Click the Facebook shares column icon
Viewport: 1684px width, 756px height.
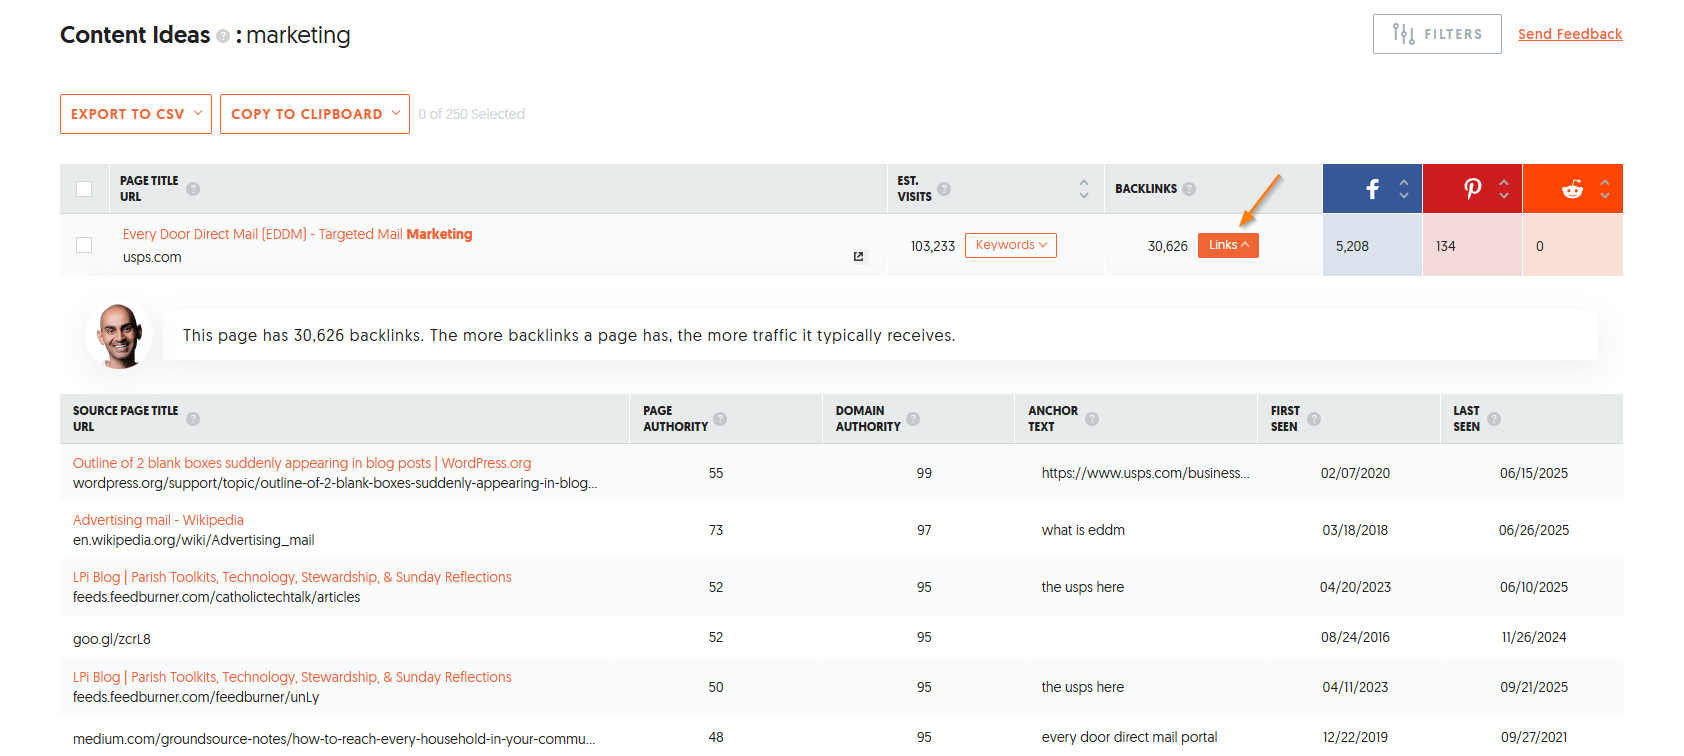click(x=1372, y=189)
